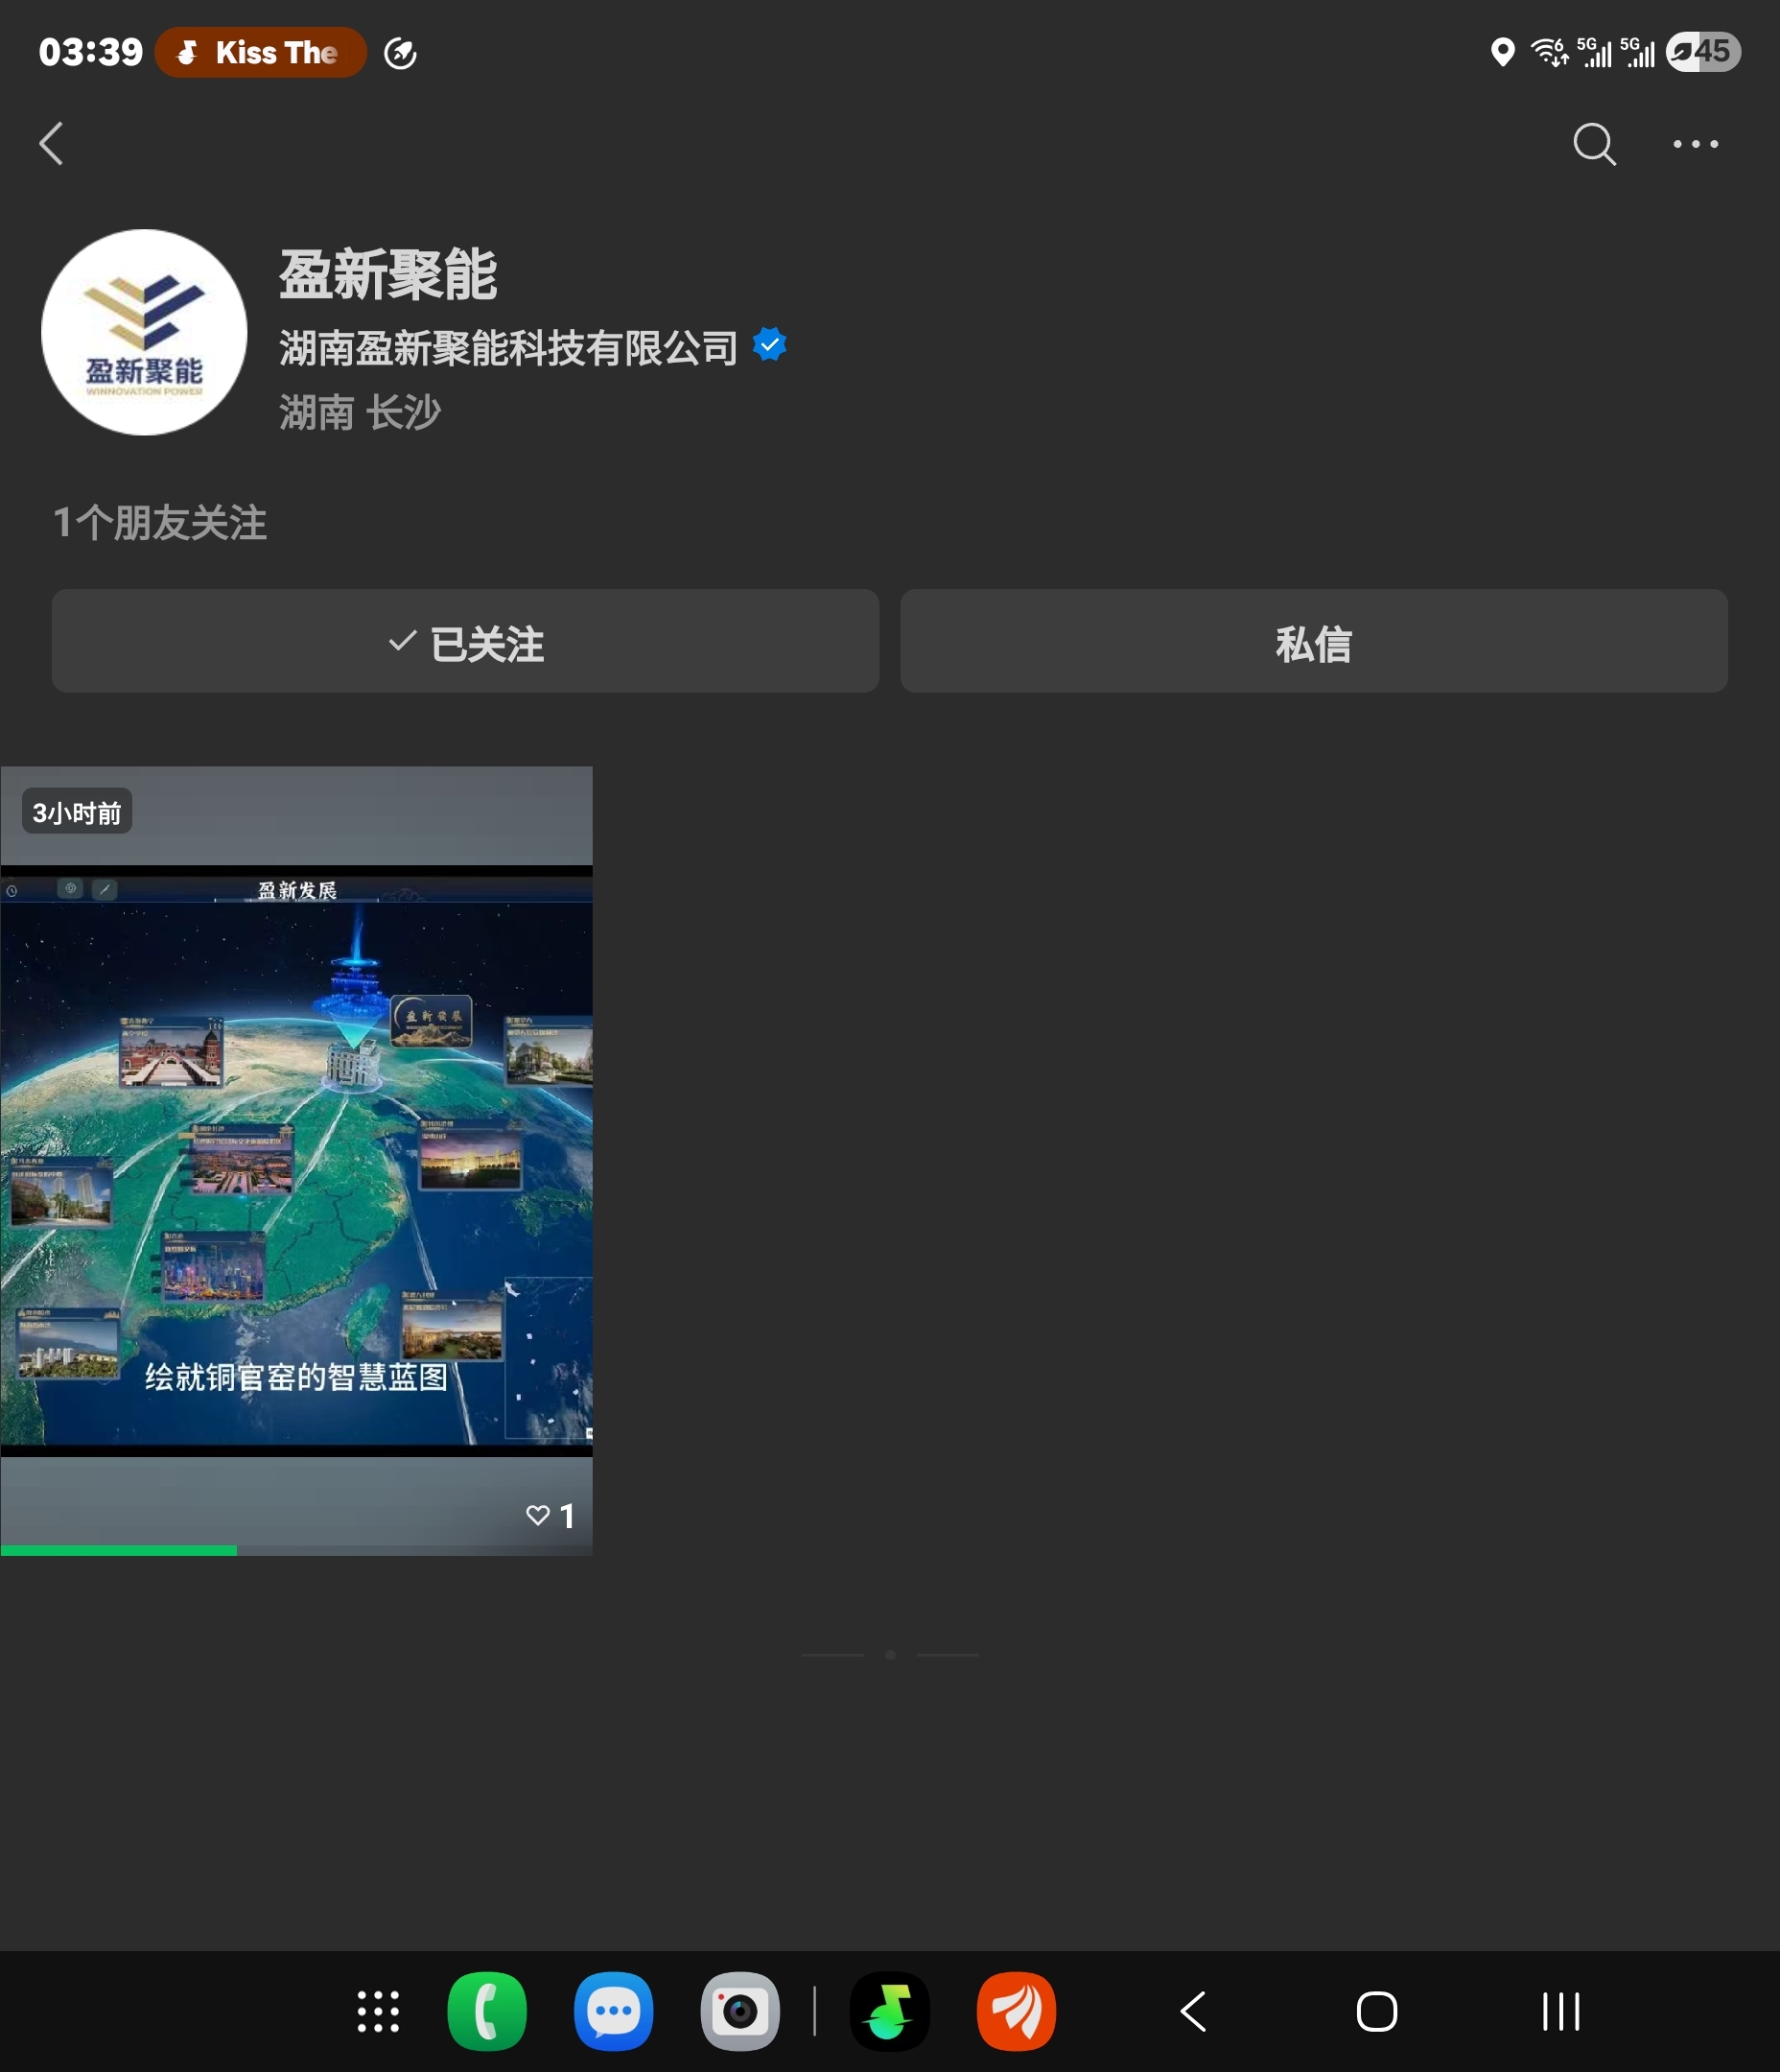The height and width of the screenshot is (2072, 1780).
Task: Open the app drawer grid icon
Action: [x=378, y=2011]
